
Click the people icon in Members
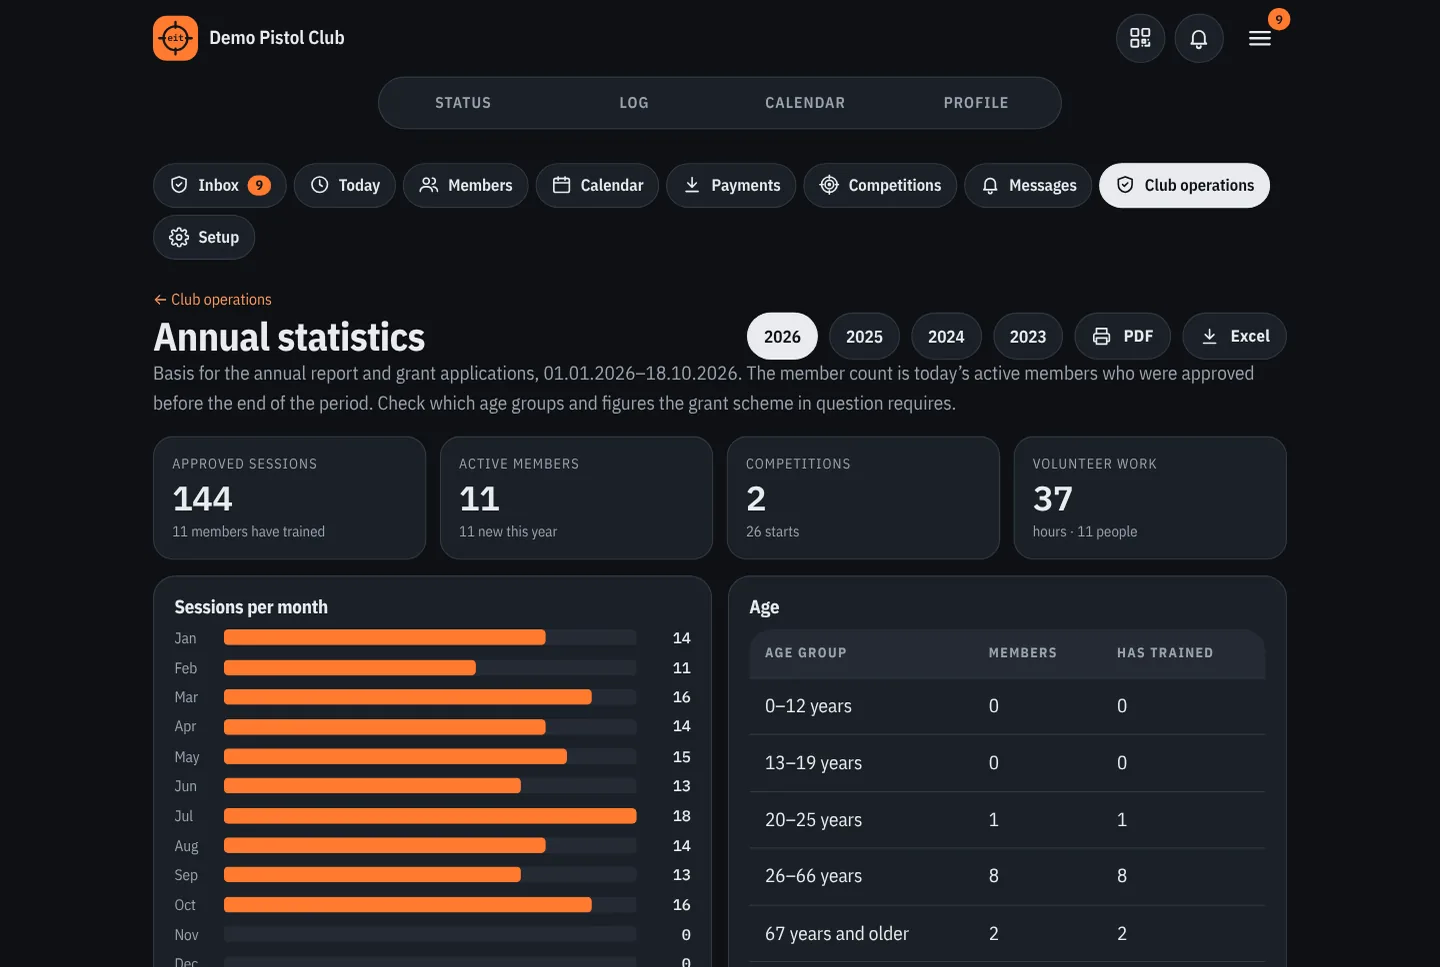coord(429,185)
